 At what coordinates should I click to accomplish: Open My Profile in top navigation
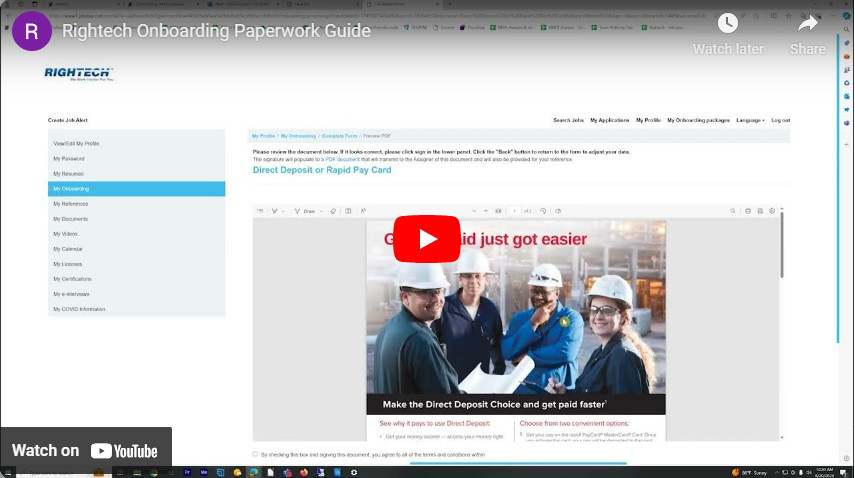point(648,120)
